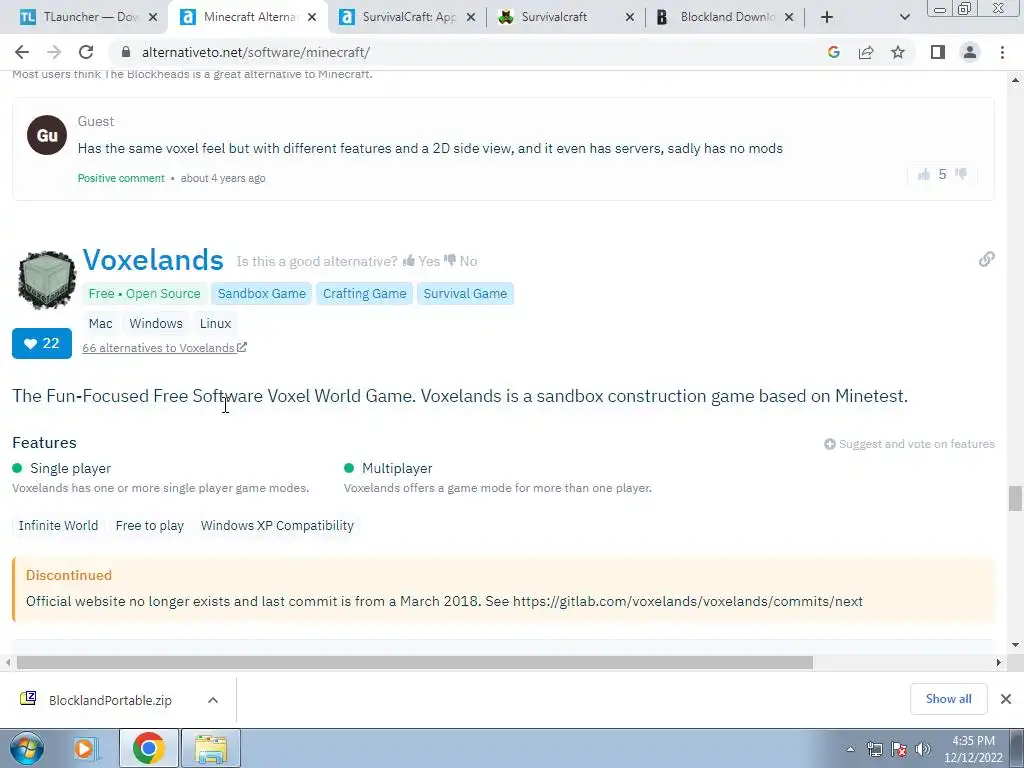Click the scroll down arrow

(x=1016, y=645)
